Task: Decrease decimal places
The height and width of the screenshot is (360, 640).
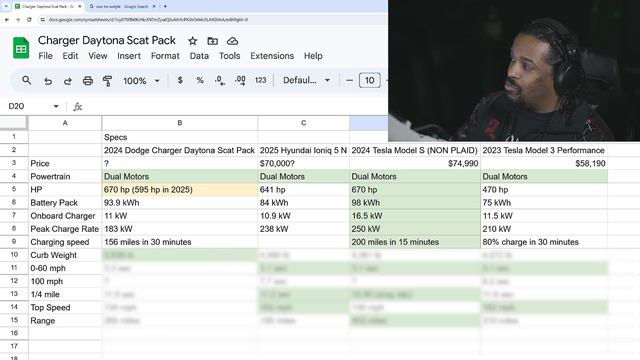Action: click(x=220, y=80)
